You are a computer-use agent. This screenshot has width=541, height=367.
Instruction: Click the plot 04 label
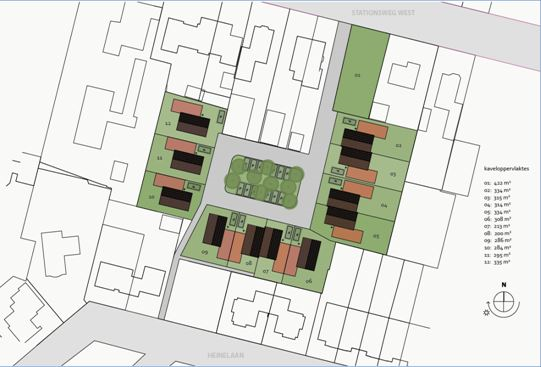[384, 205]
